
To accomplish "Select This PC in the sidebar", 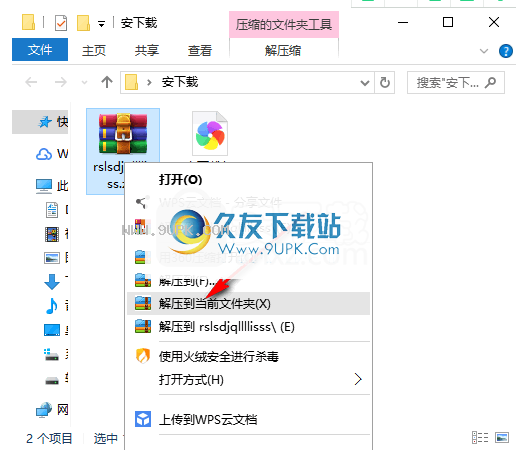I will coord(44,186).
